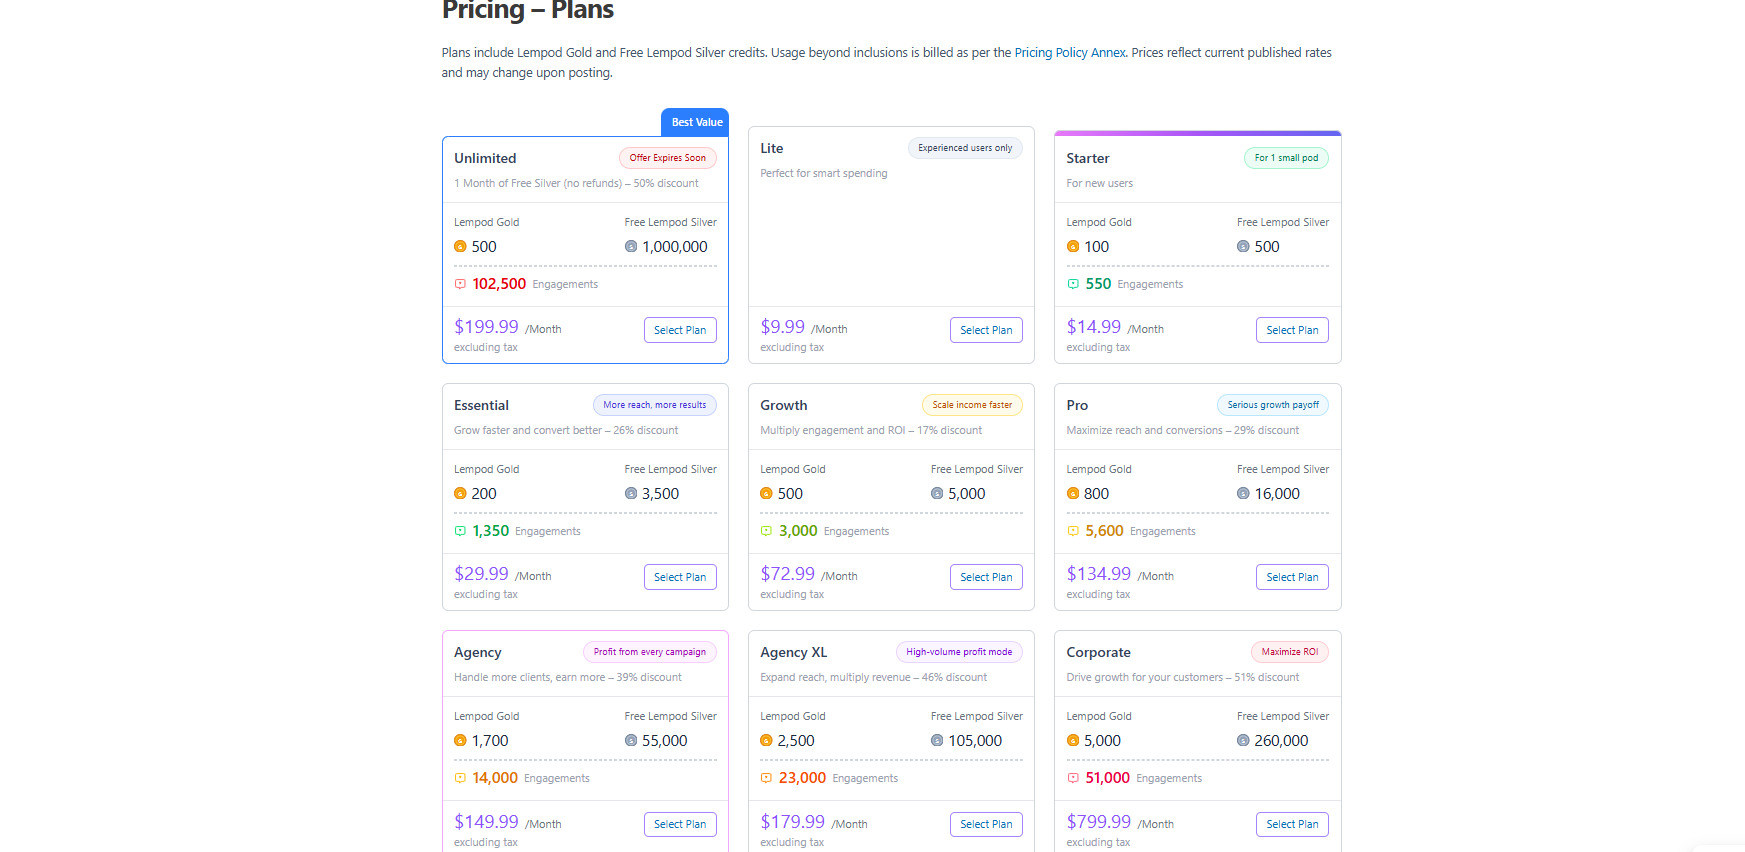The height and width of the screenshot is (852, 1745).
Task: Click the $149.99 Agency price
Action: (x=486, y=822)
